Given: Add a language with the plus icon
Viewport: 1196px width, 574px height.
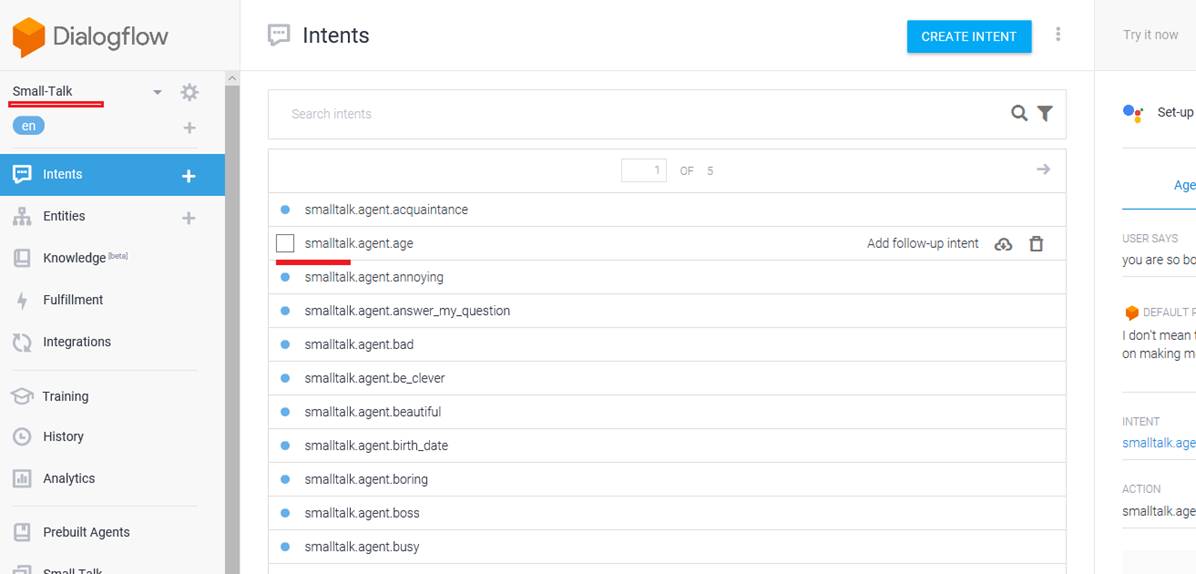Looking at the screenshot, I should click(x=189, y=128).
